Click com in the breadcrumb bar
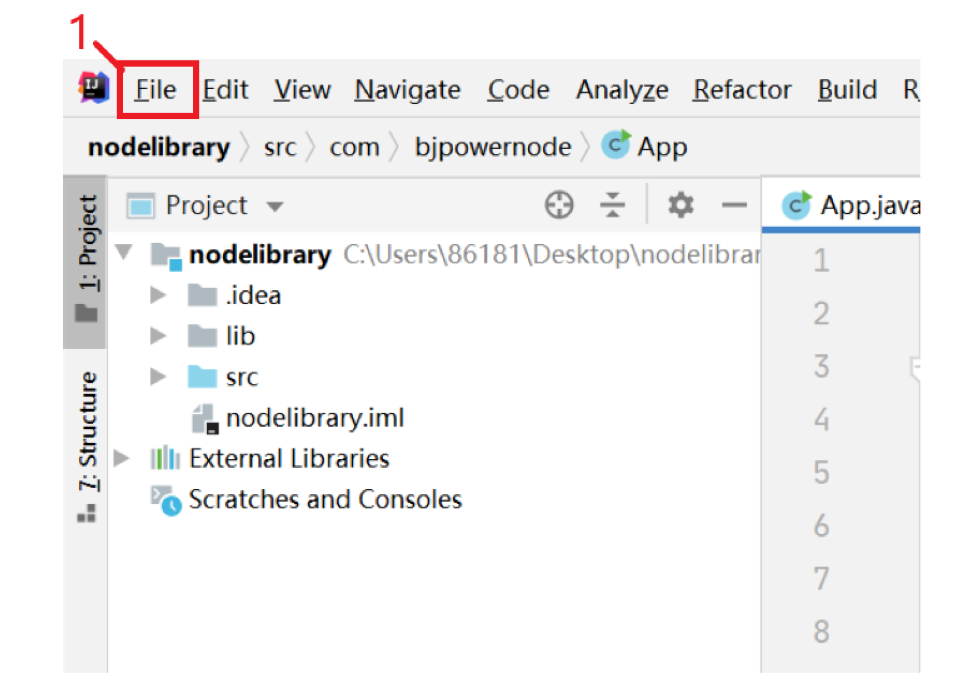The height and width of the screenshot is (691, 966). tap(354, 147)
